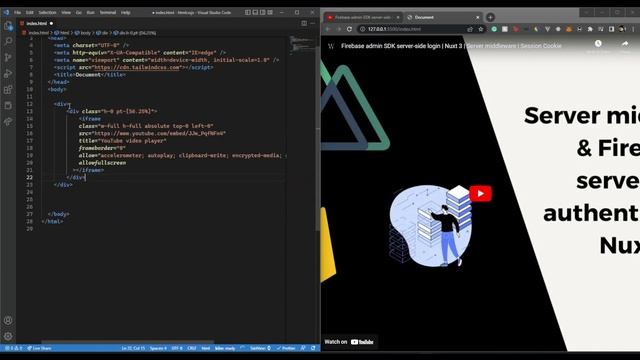
Task: Open Chrome Extensions puzzle icon
Action: [x=590, y=29]
